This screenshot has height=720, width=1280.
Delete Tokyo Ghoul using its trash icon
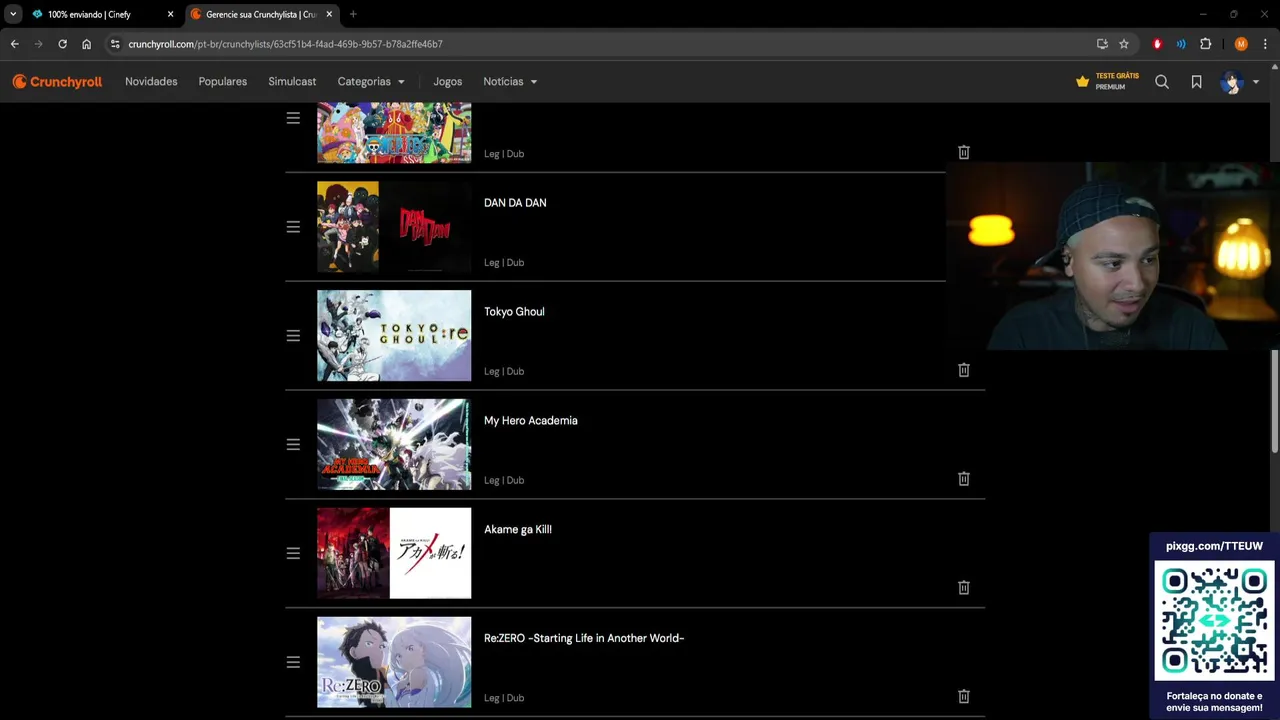[964, 370]
